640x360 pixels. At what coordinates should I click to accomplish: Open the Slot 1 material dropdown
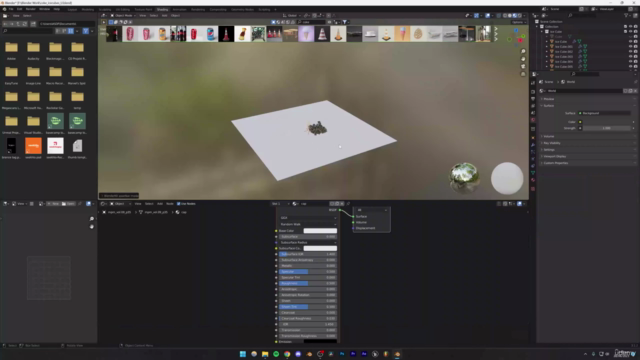[280, 204]
